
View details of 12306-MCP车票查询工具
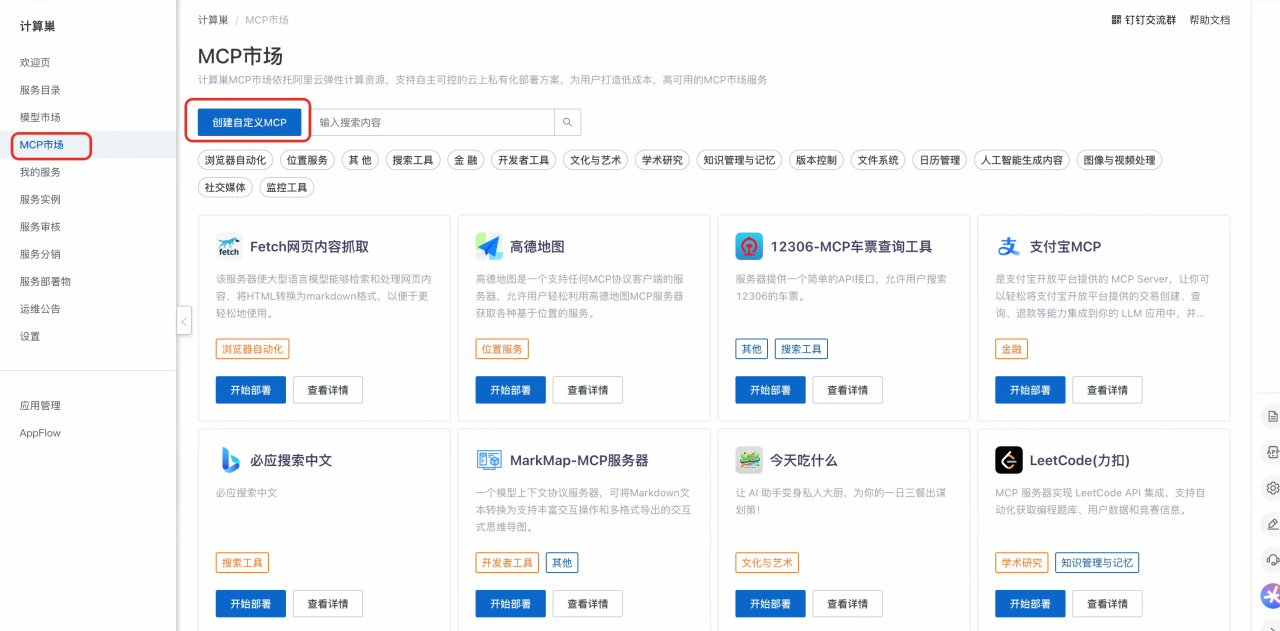(x=847, y=390)
